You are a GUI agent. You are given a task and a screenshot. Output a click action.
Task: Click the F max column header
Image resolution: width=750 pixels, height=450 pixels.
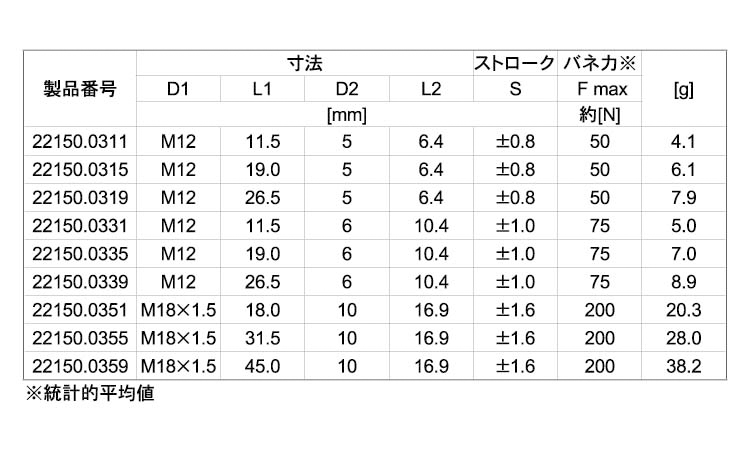600,89
